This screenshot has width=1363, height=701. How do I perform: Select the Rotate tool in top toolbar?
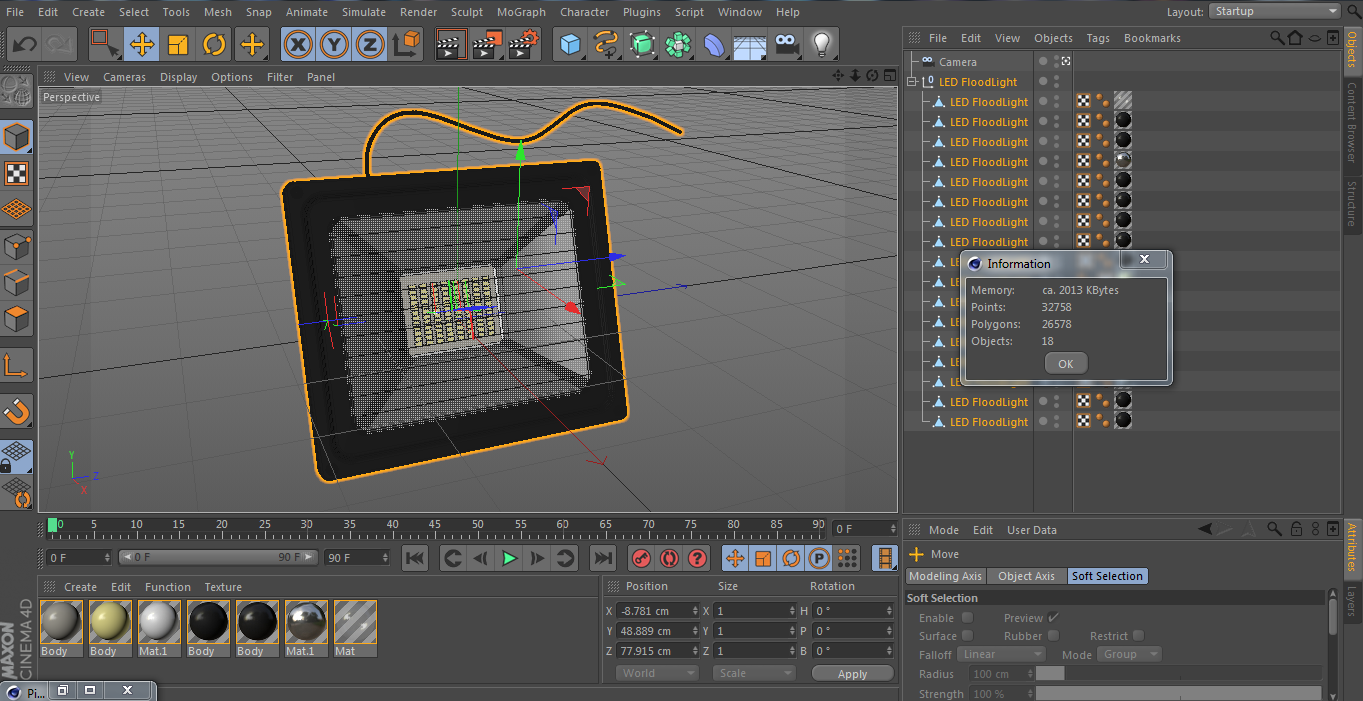click(x=214, y=44)
